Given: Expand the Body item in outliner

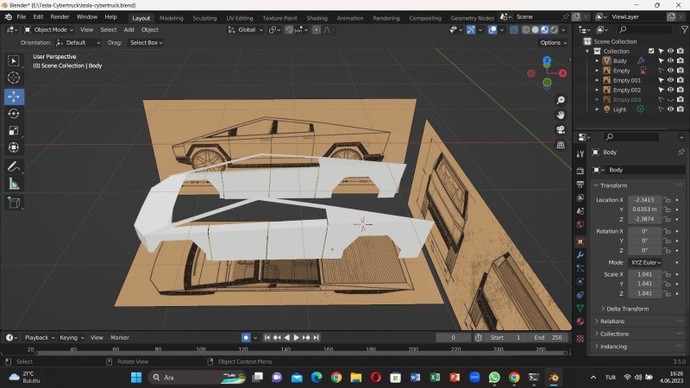Looking at the screenshot, I should pos(597,61).
